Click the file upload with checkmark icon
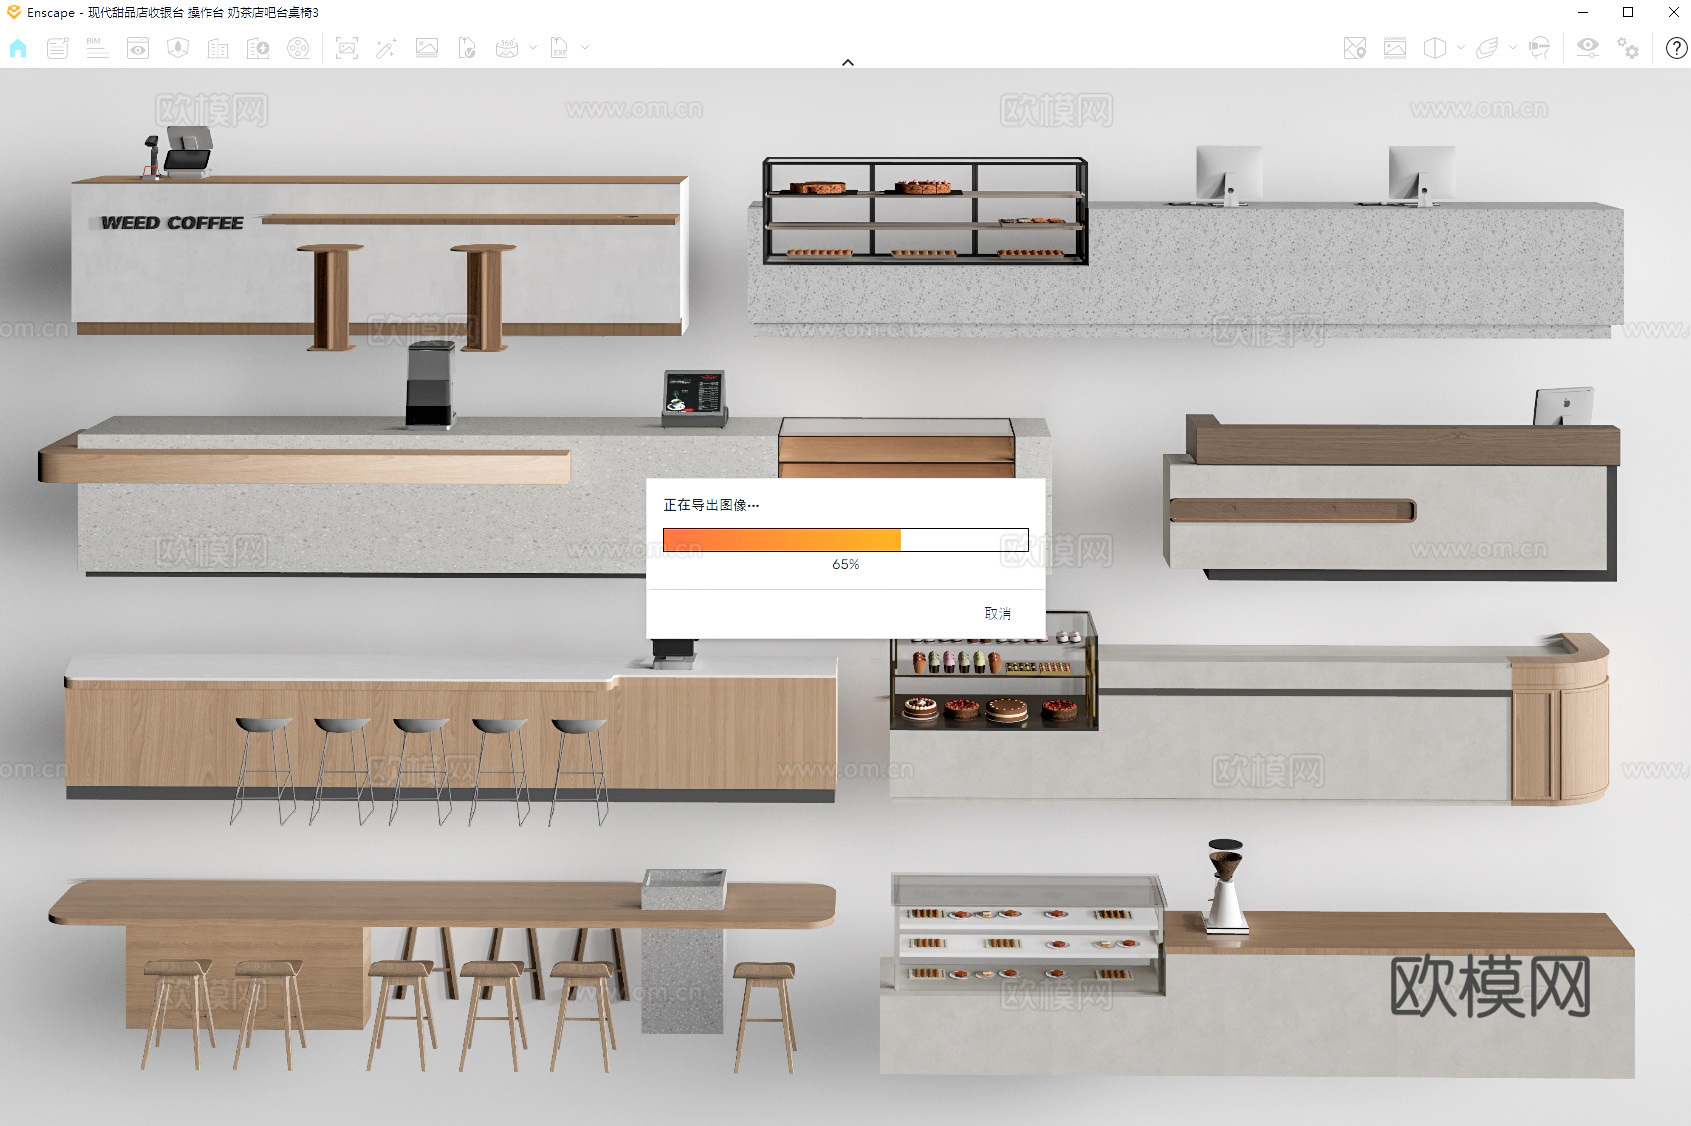 (x=467, y=48)
